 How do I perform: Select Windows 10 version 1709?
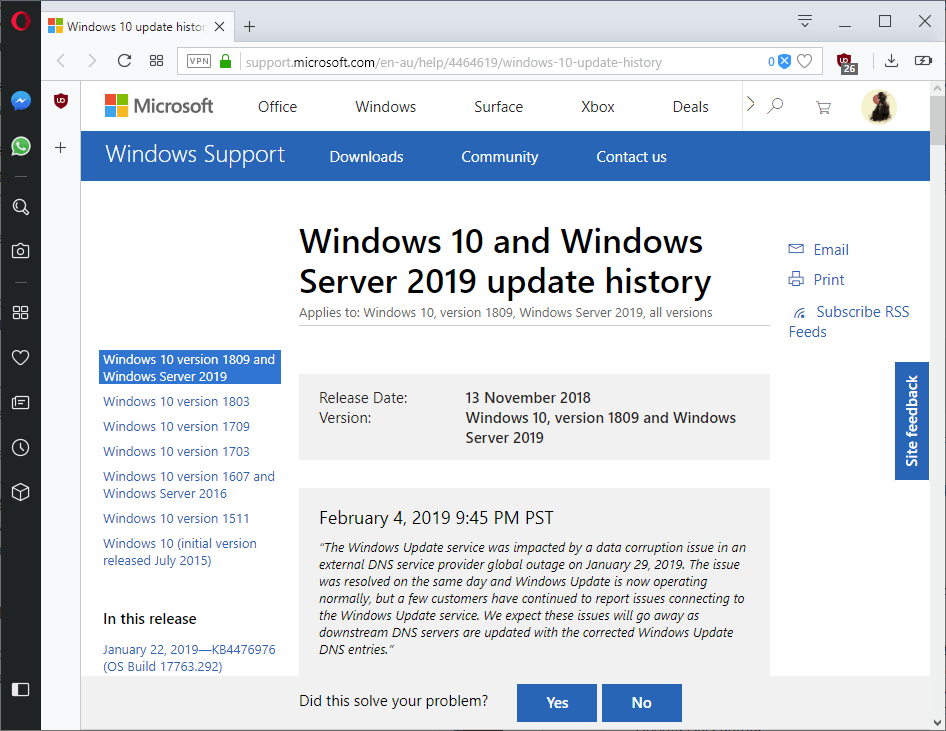point(176,426)
